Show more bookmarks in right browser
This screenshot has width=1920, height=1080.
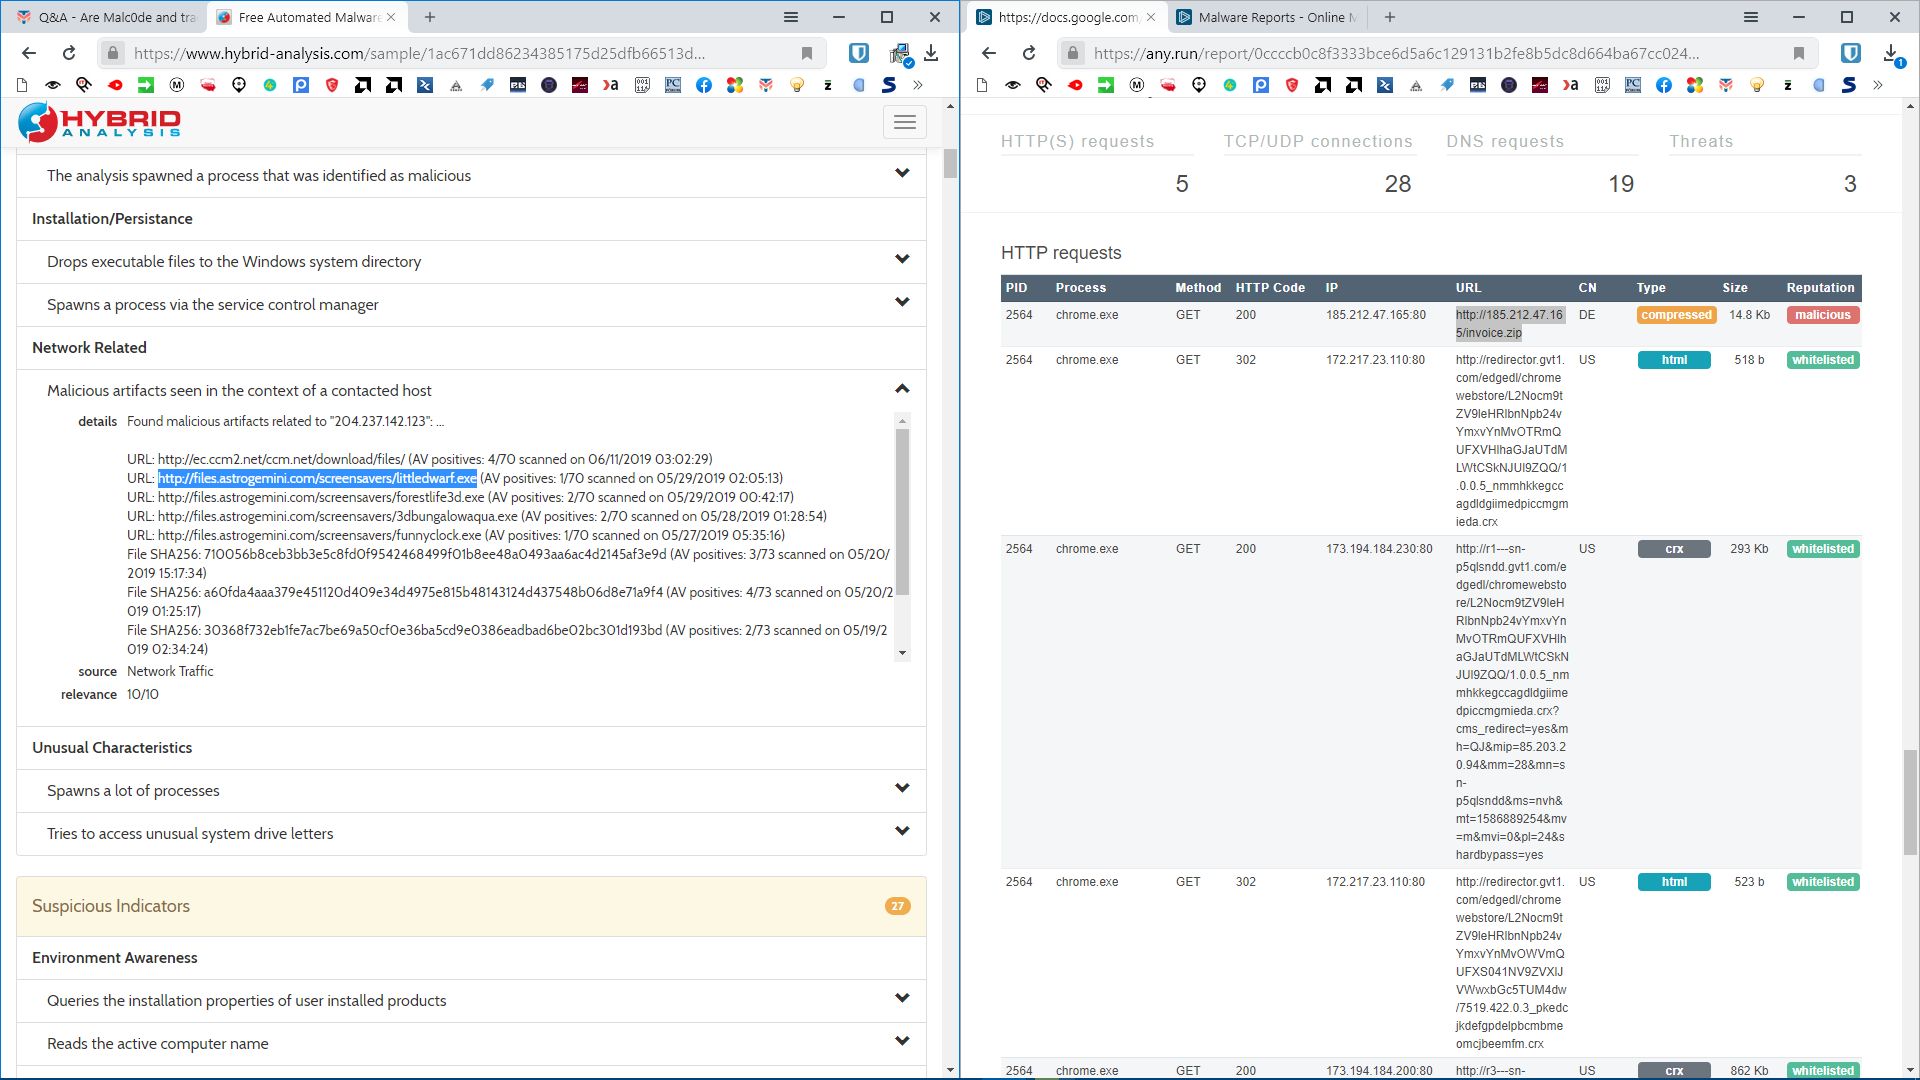(x=1877, y=85)
